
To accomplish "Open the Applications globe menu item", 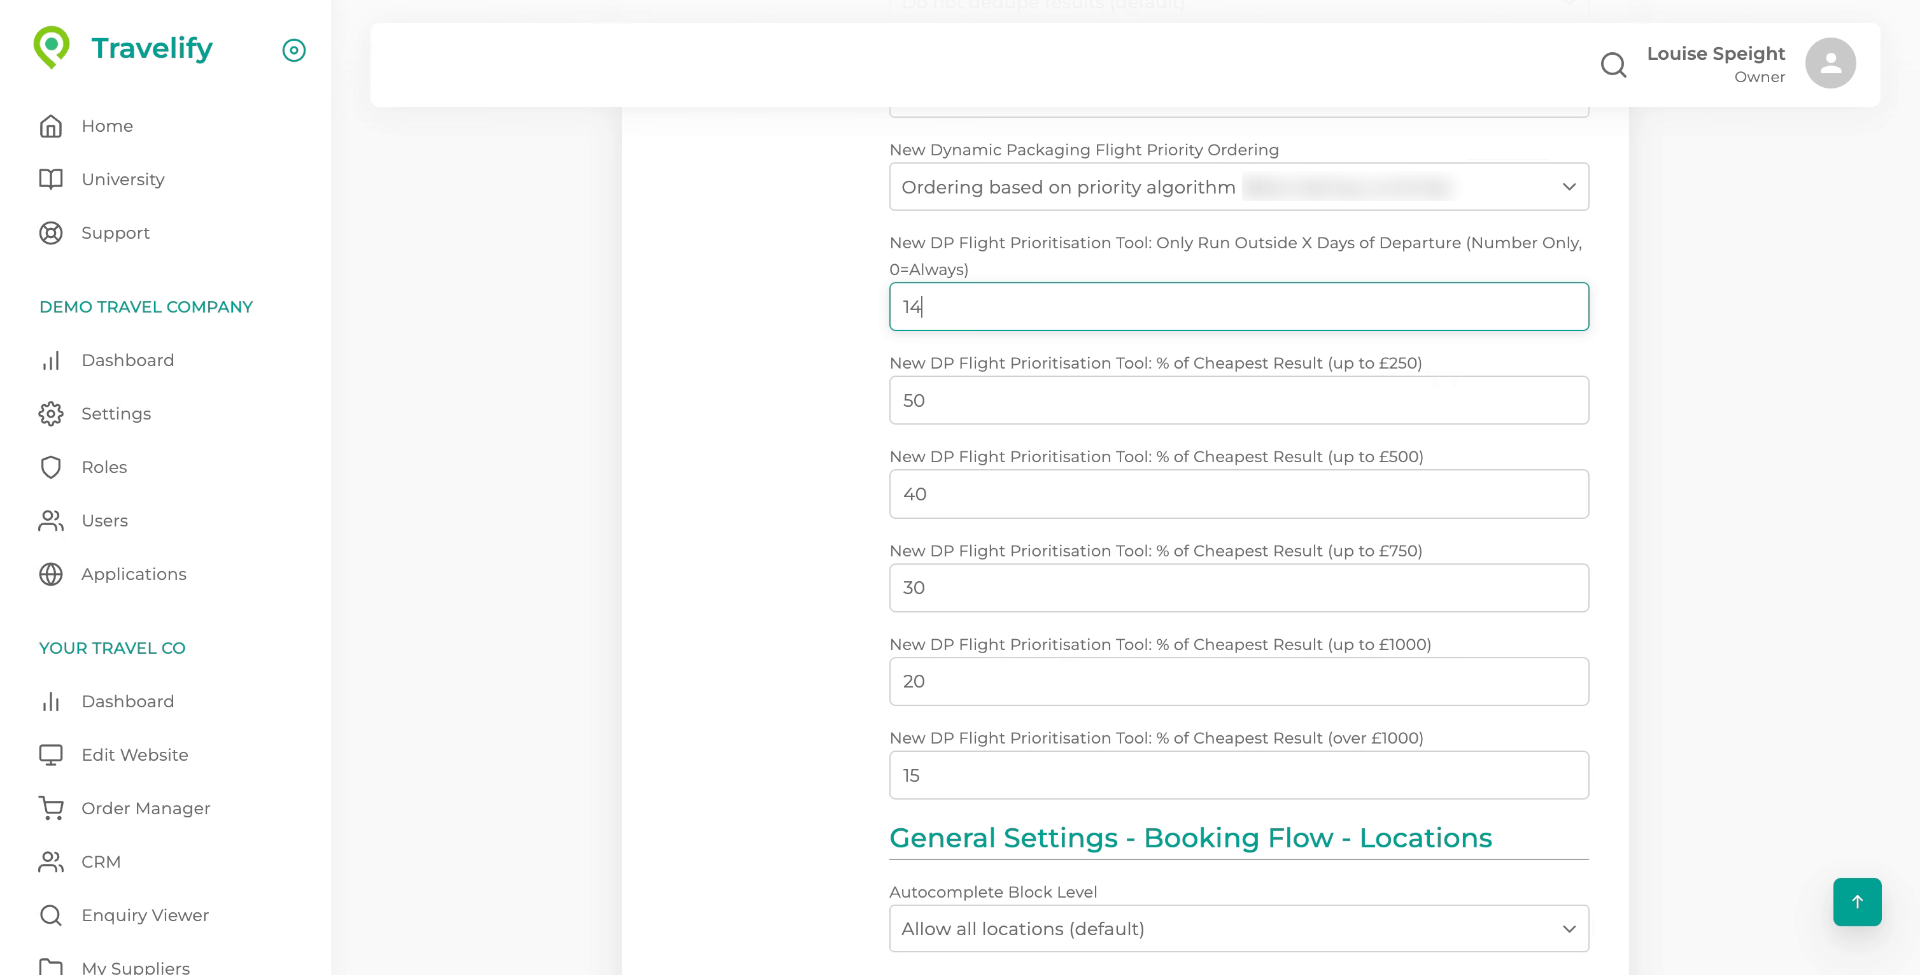I will click(133, 574).
